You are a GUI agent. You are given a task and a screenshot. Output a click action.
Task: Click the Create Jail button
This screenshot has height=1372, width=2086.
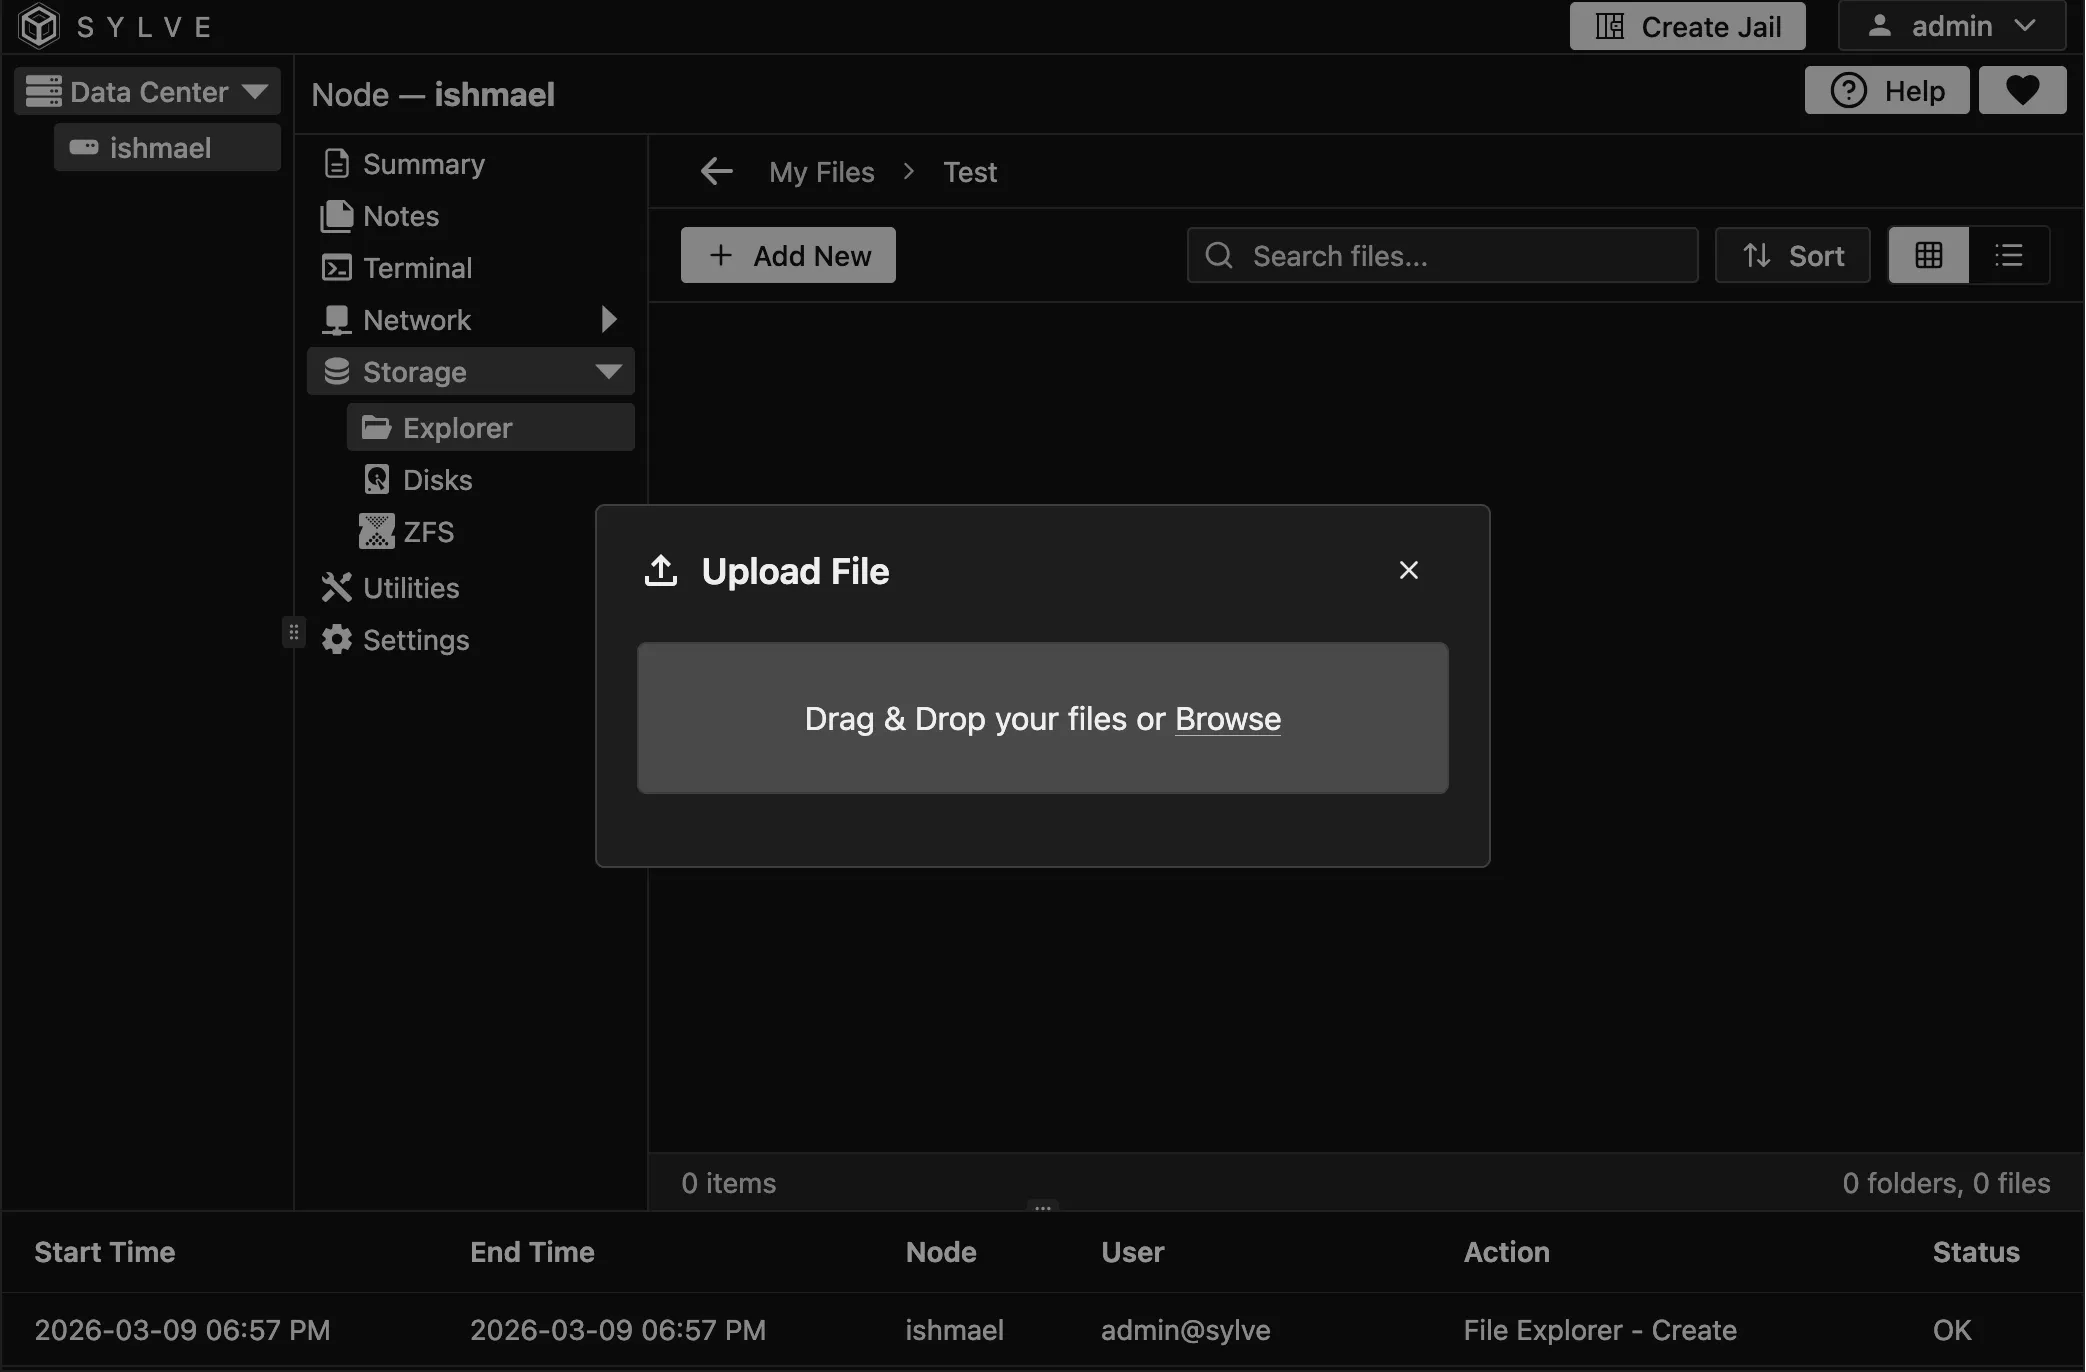click(x=1687, y=26)
